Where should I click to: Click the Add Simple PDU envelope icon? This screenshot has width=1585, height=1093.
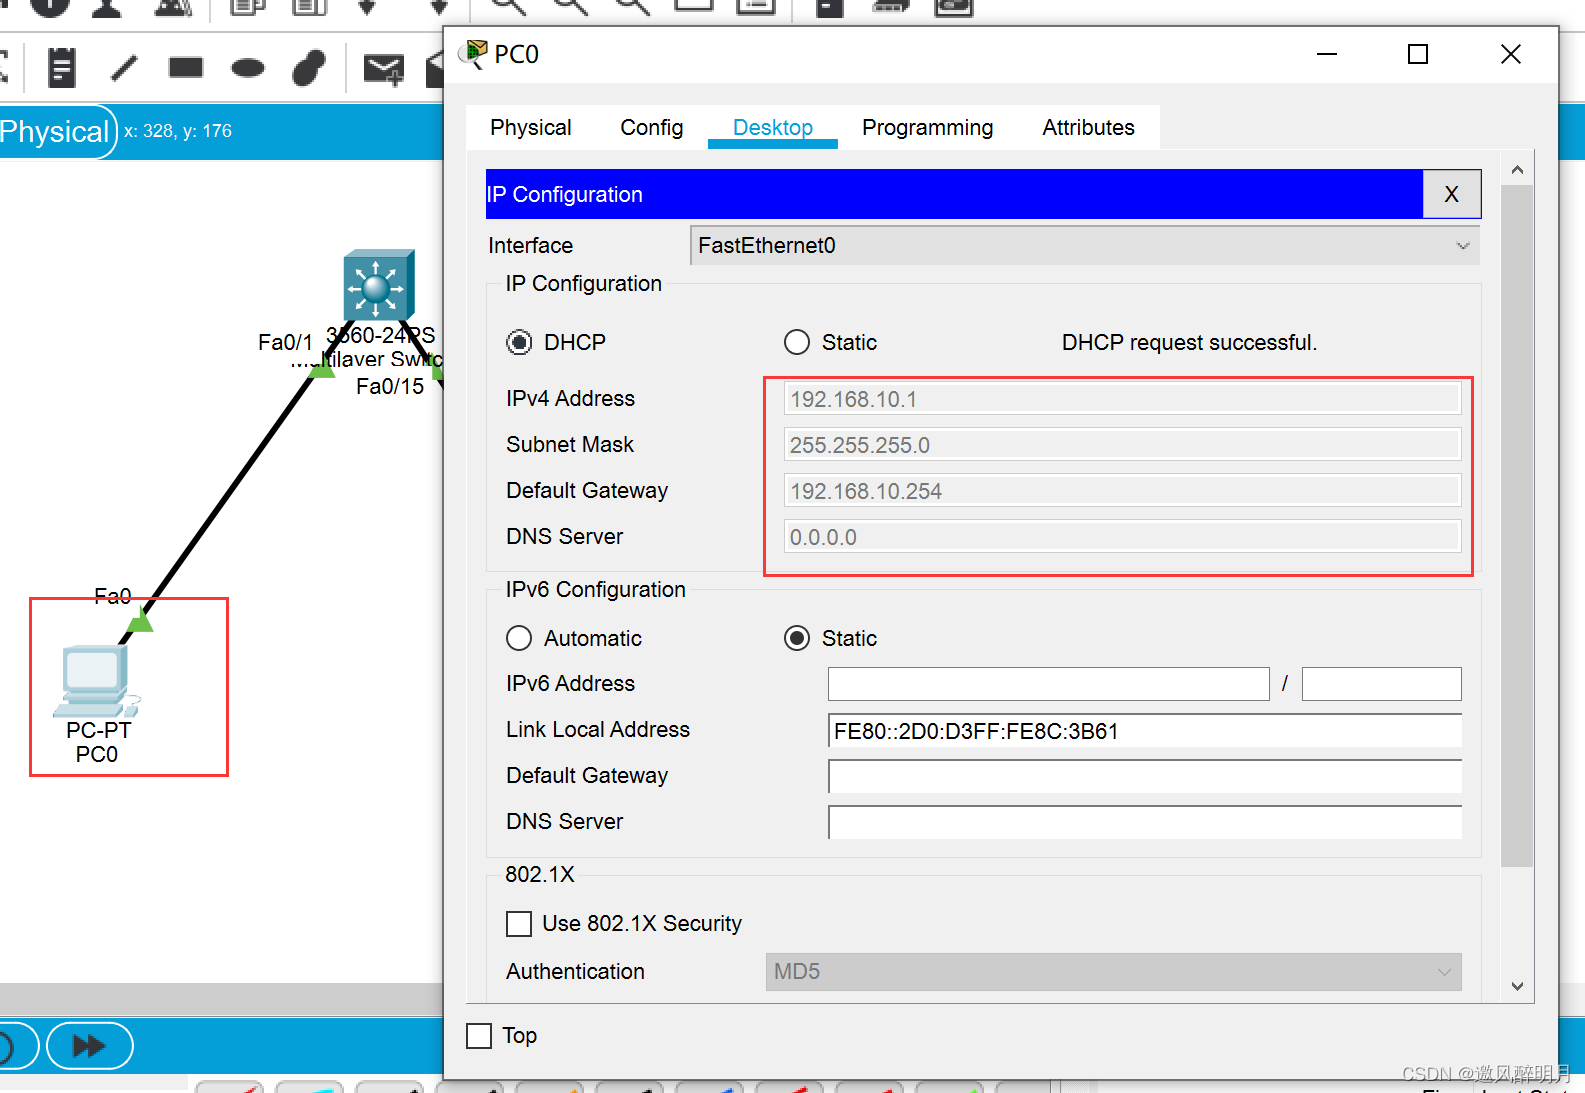coord(383,69)
